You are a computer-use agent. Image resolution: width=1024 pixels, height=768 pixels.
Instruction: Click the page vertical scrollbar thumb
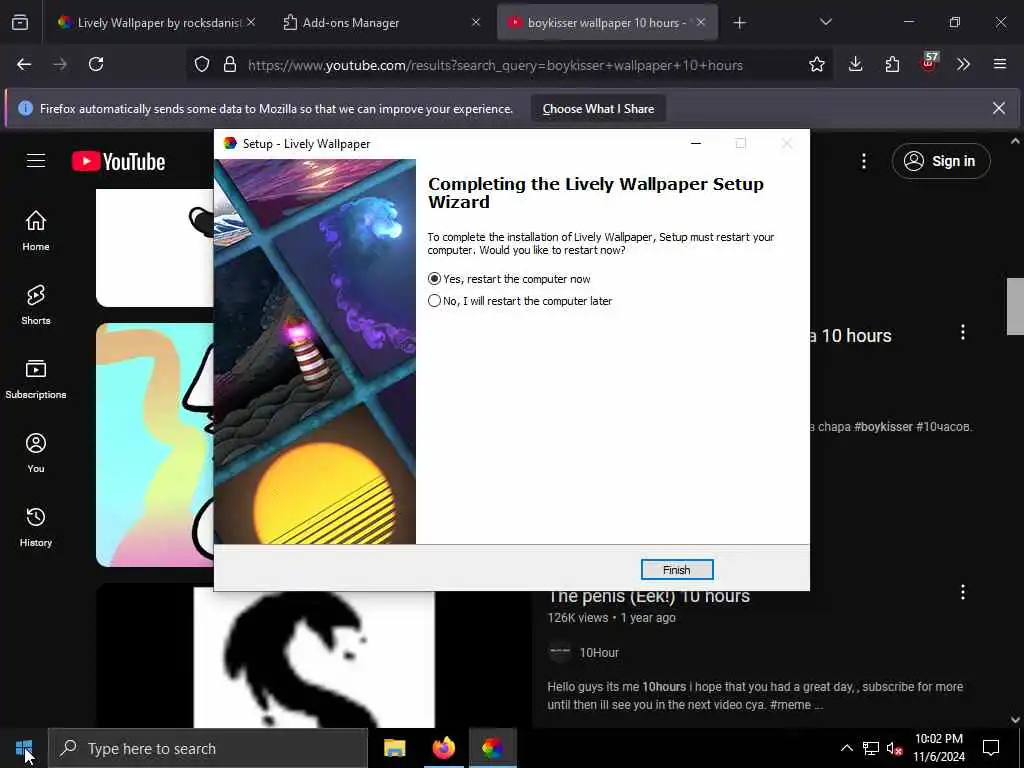coord(1015,306)
